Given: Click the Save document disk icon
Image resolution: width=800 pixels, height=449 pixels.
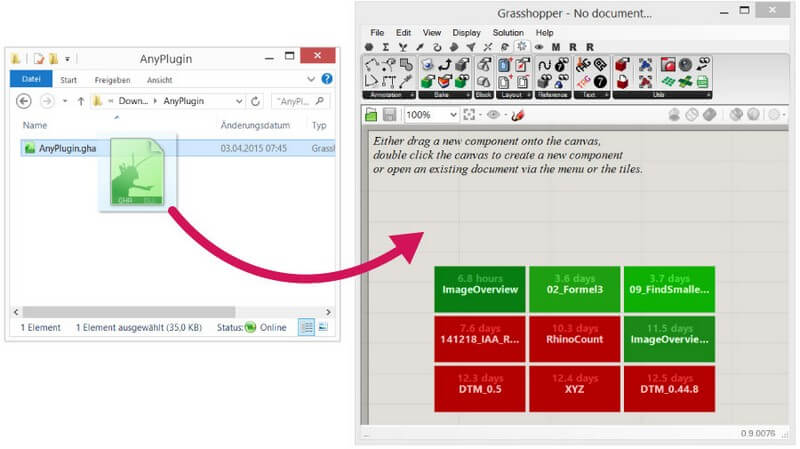Looking at the screenshot, I should point(389,115).
